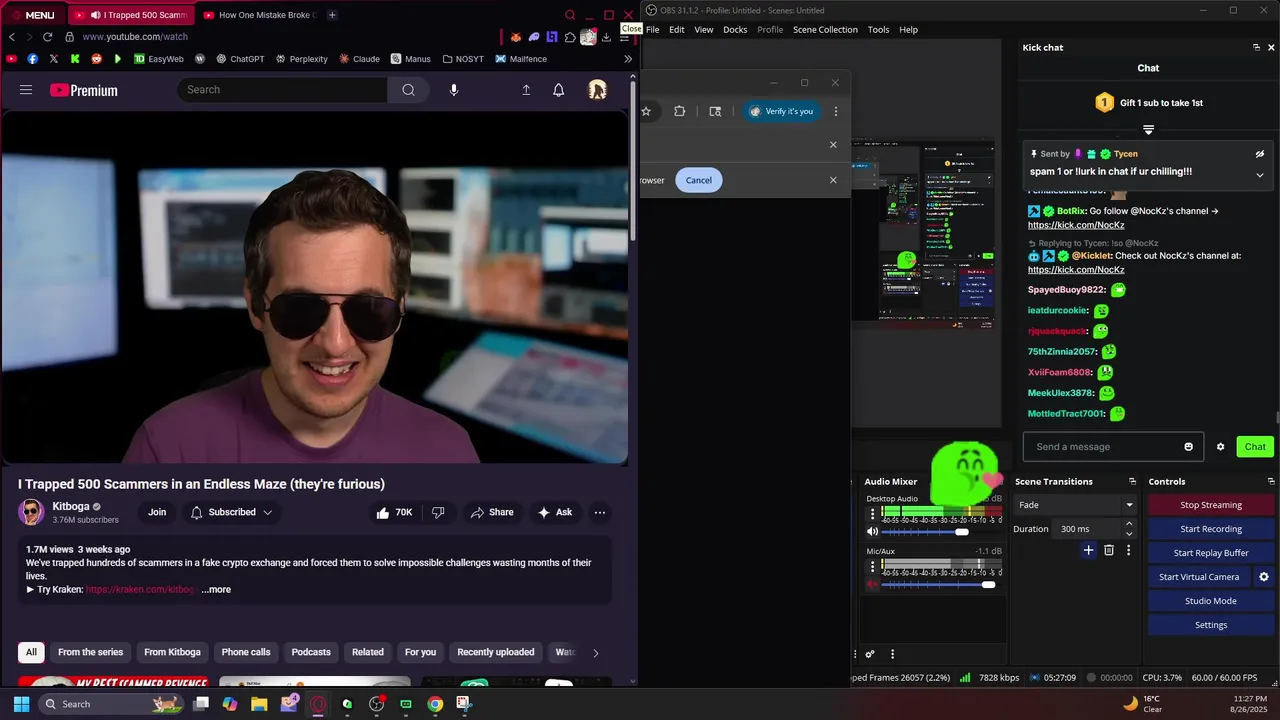
Task: Remove scene transition with trash icon
Action: coord(1109,550)
